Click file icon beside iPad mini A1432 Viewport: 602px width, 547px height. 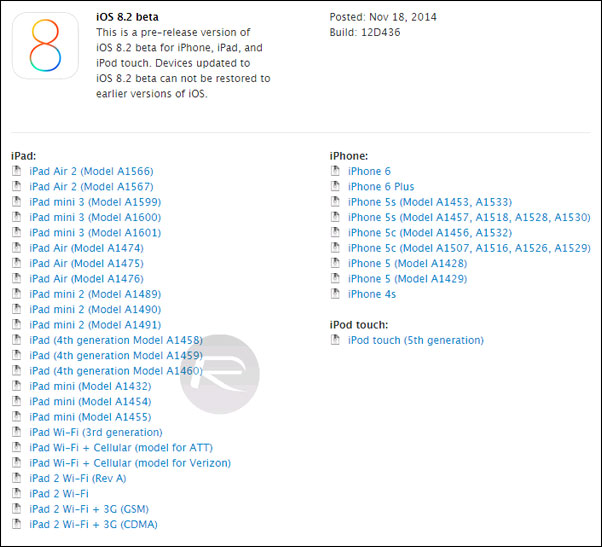tap(17, 385)
